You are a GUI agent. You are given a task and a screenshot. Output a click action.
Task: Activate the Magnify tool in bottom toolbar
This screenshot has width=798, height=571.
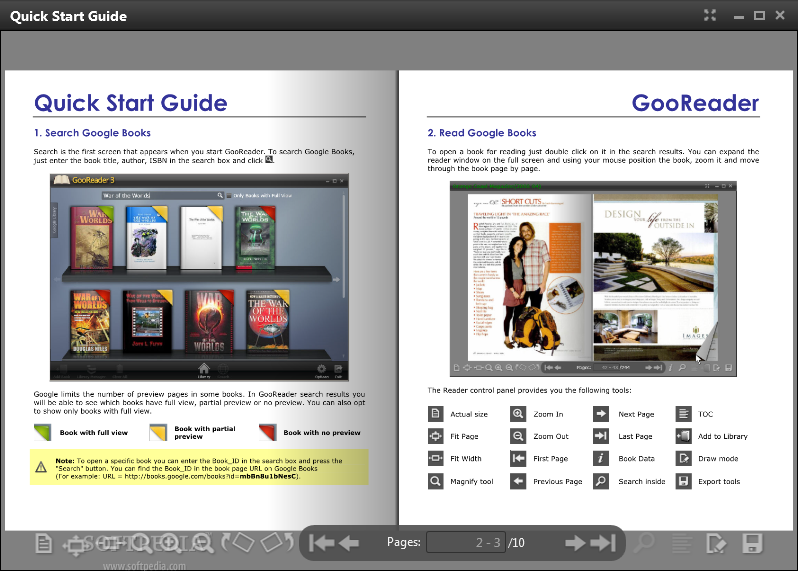point(141,543)
